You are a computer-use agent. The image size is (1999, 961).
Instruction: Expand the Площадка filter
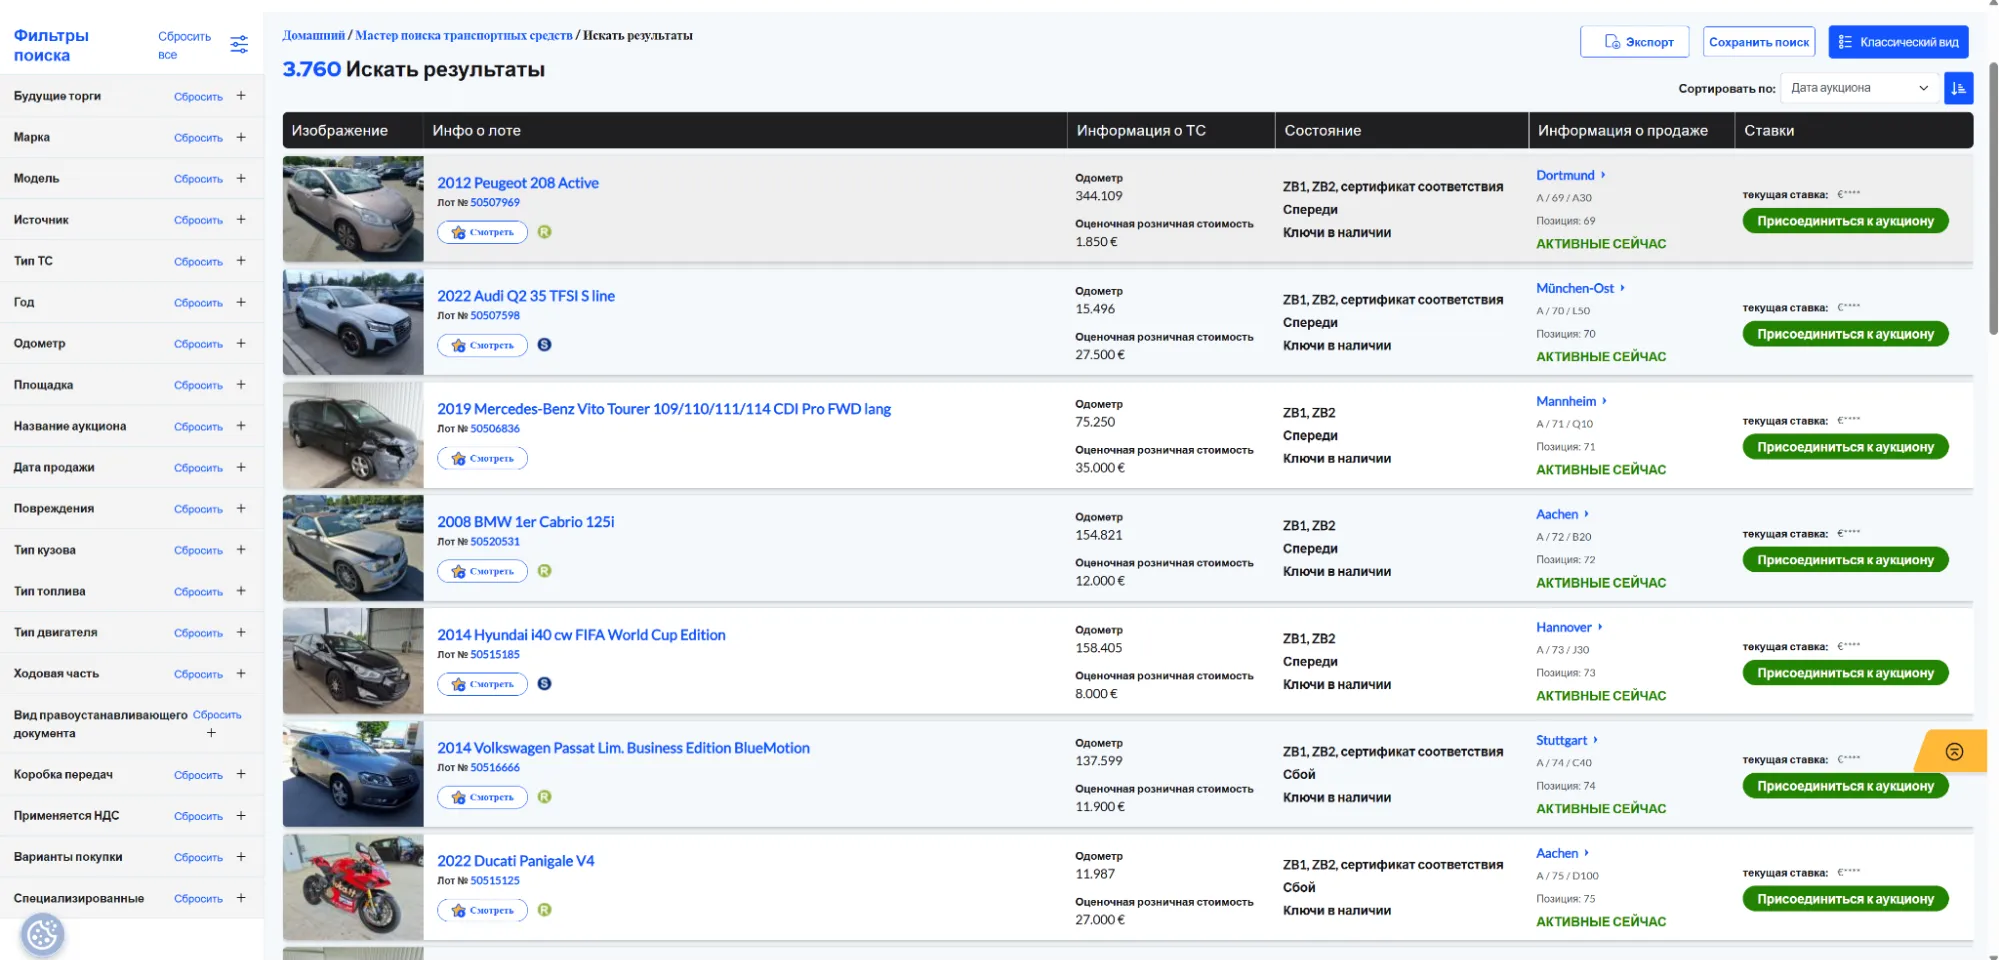point(241,385)
